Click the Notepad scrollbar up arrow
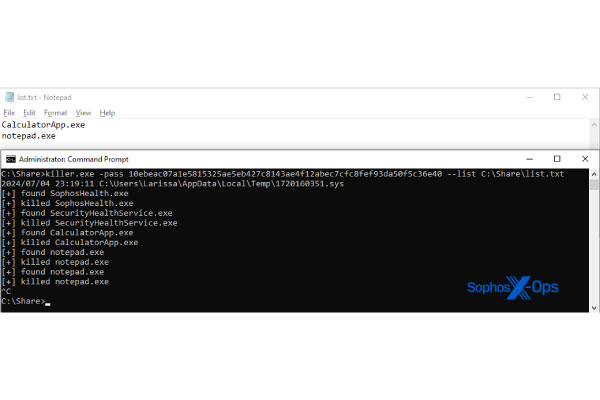This screenshot has height=400, width=600. [594, 124]
